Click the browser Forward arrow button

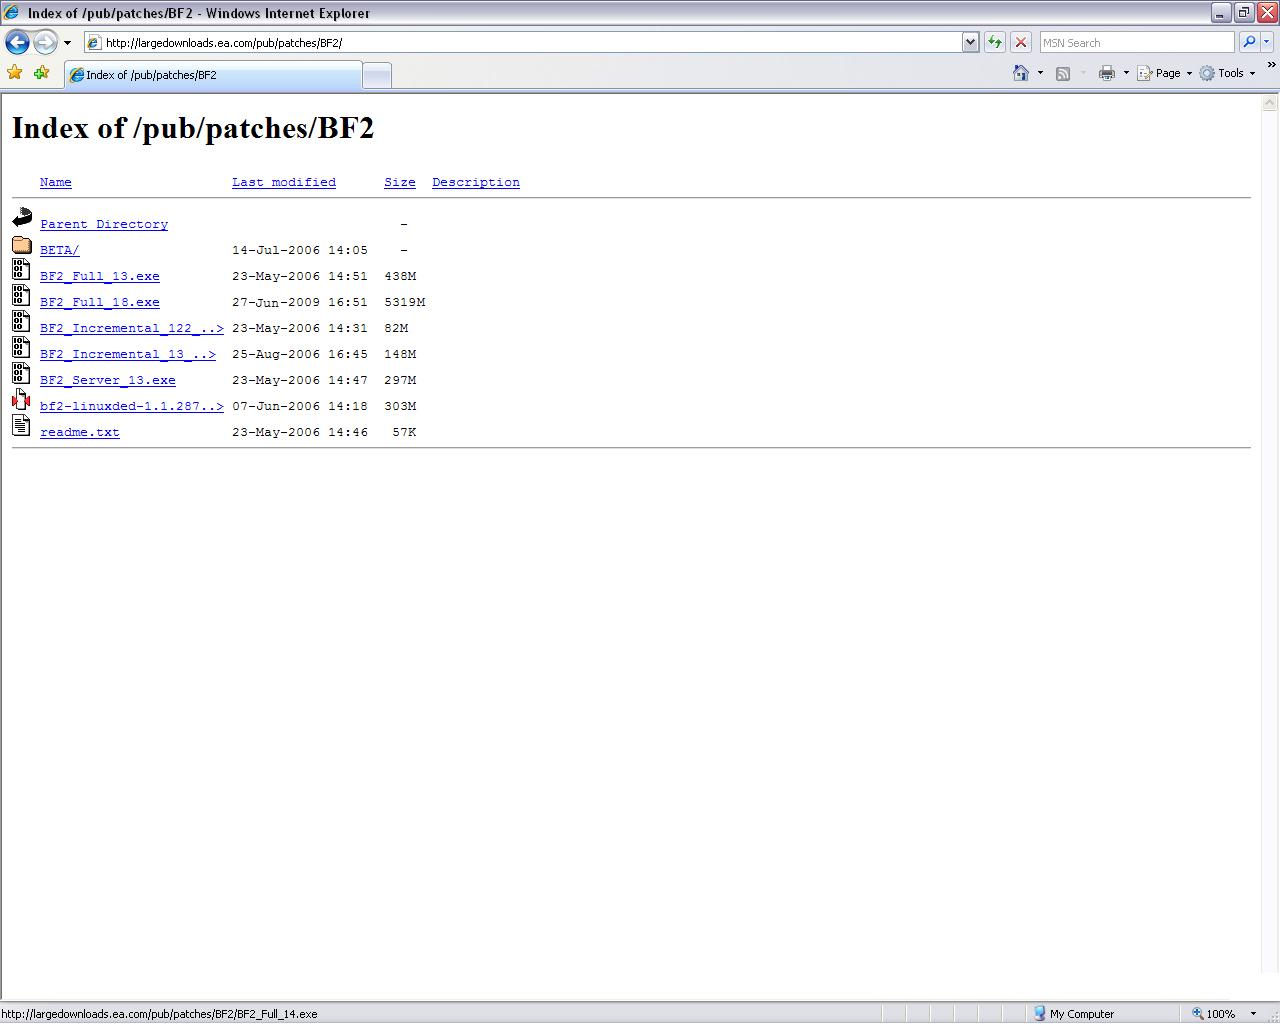pos(45,42)
